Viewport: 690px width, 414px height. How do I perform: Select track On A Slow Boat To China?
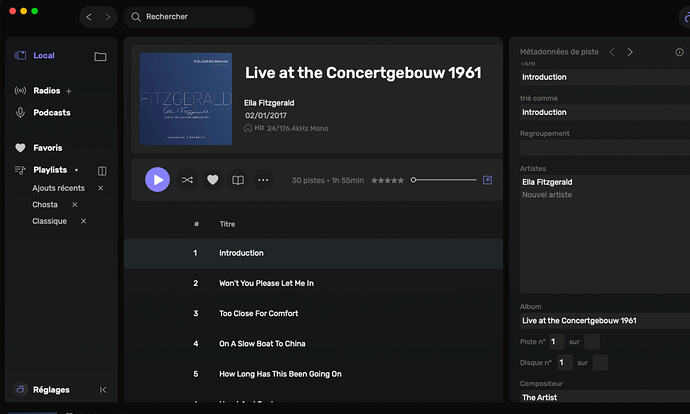pyautogui.click(x=313, y=344)
